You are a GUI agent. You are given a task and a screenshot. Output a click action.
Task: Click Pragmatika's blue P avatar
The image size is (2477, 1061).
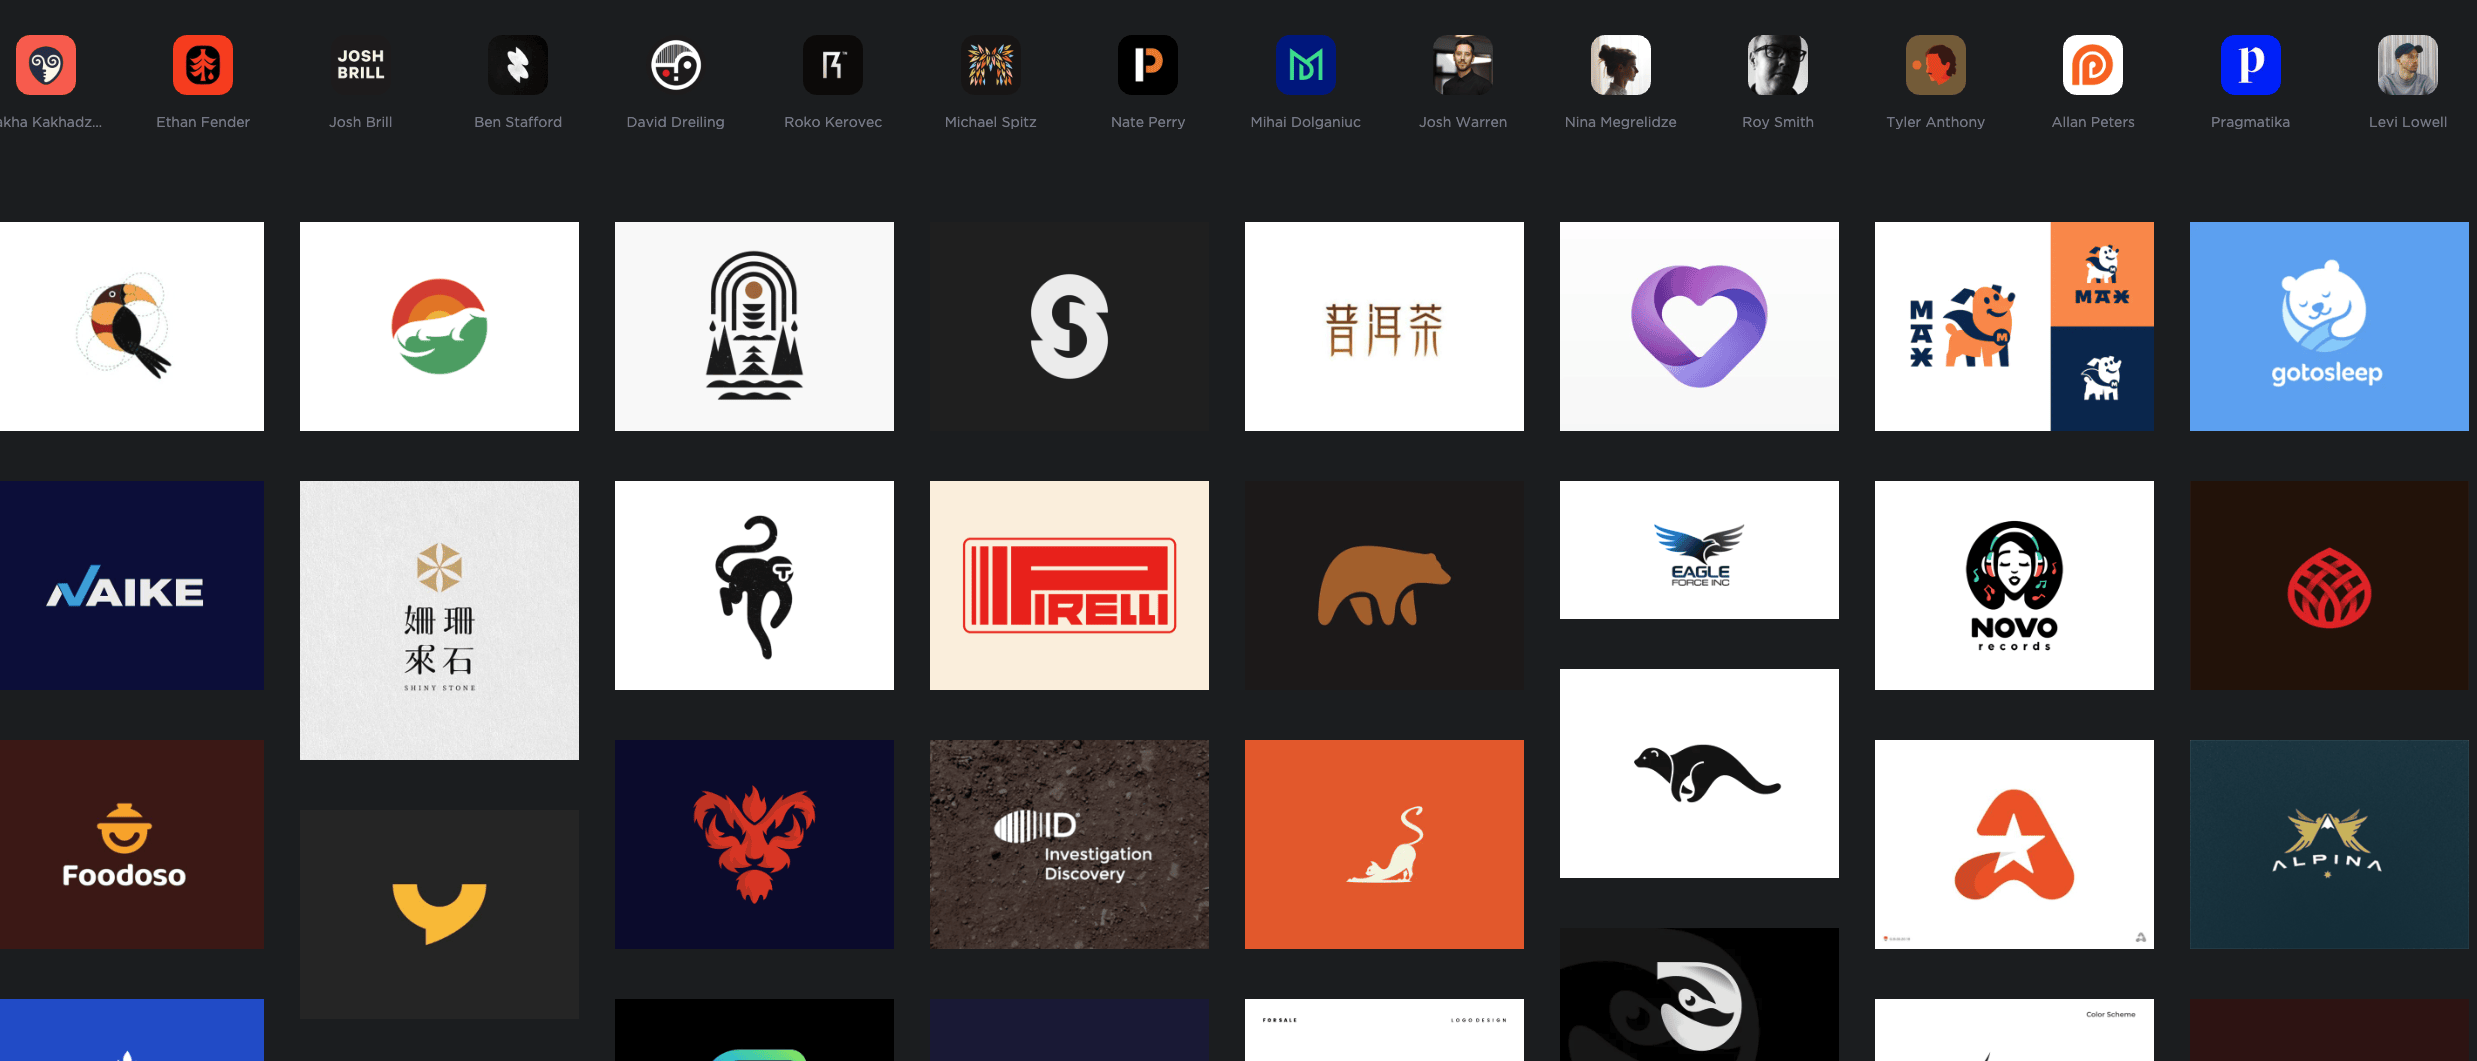pyautogui.click(x=2251, y=65)
